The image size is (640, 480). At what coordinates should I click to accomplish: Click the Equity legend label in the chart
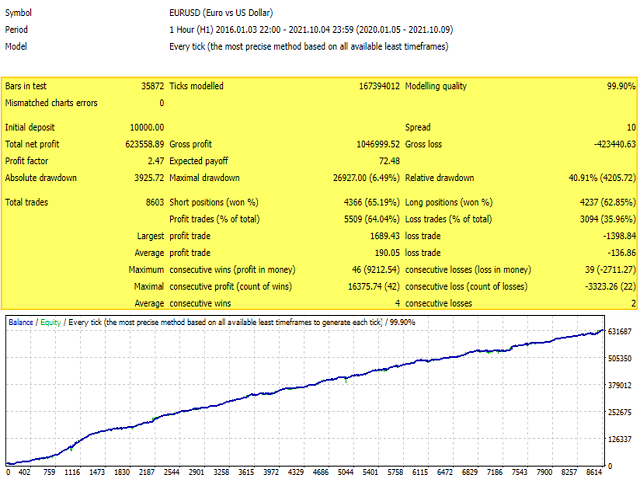pyautogui.click(x=51, y=322)
